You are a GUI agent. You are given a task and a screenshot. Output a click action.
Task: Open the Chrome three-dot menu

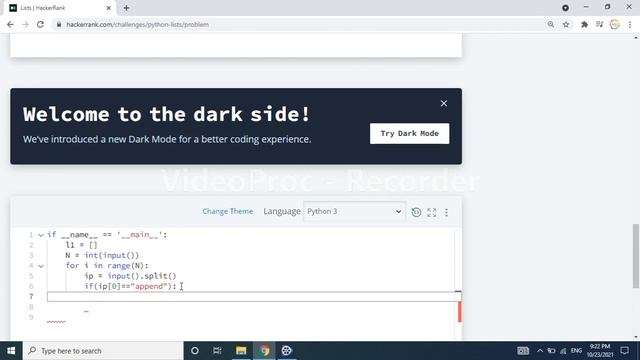click(x=630, y=24)
